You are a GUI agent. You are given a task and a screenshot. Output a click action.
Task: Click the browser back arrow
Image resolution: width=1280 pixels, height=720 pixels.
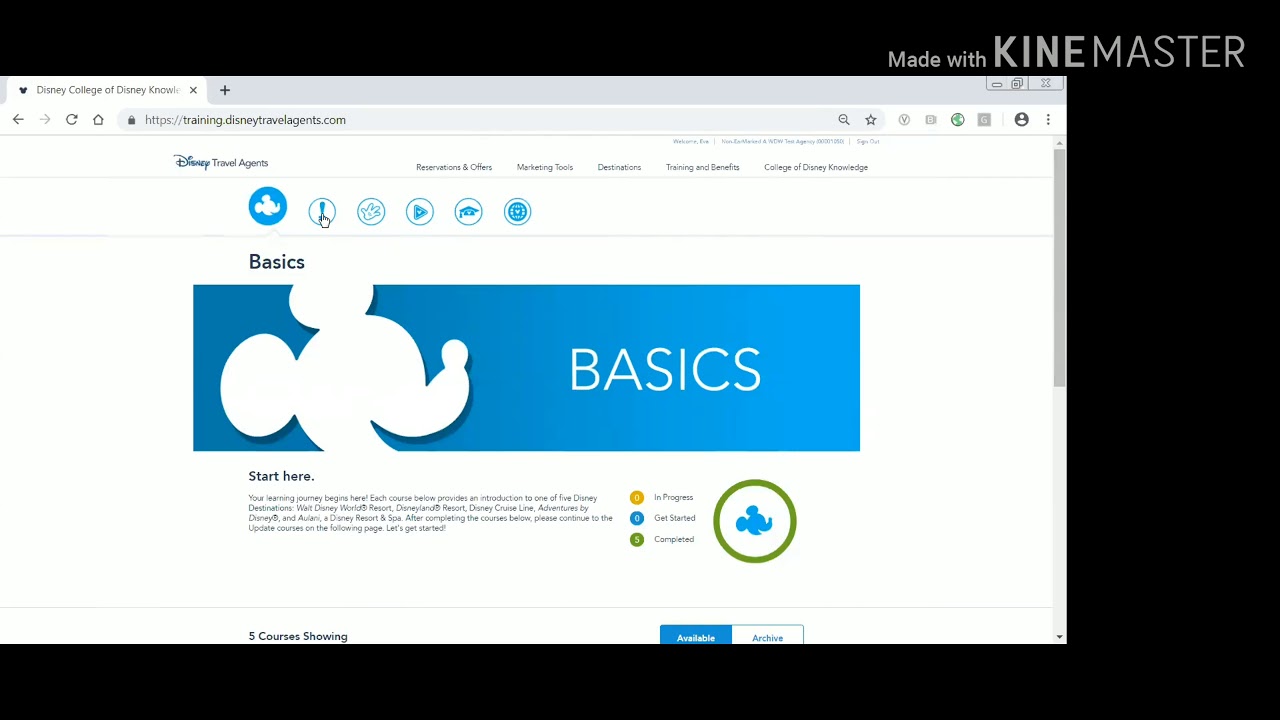[x=18, y=119]
